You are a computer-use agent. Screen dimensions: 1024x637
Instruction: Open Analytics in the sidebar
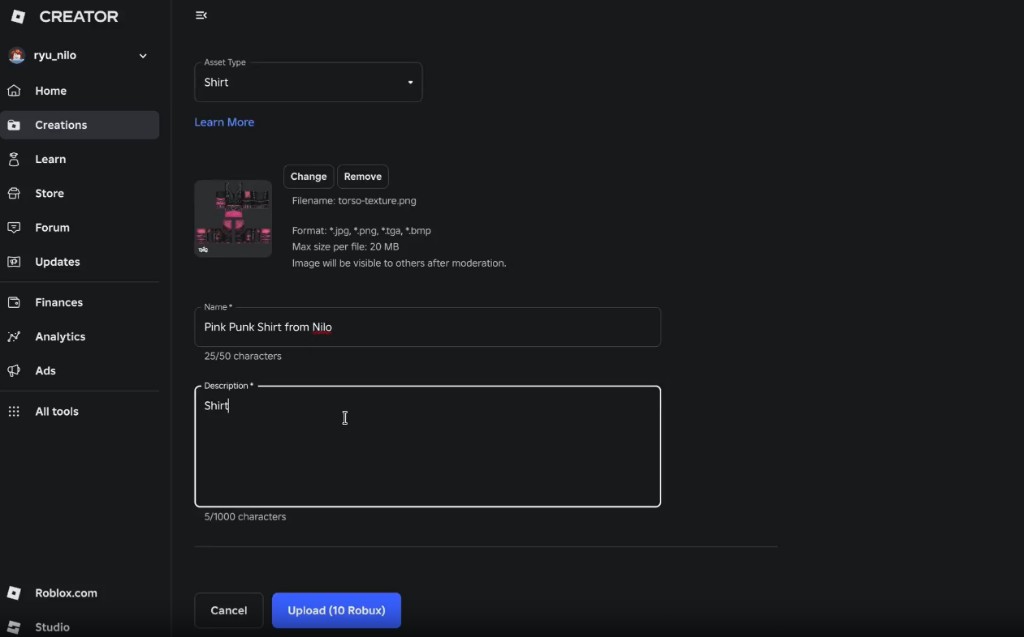[80, 336]
